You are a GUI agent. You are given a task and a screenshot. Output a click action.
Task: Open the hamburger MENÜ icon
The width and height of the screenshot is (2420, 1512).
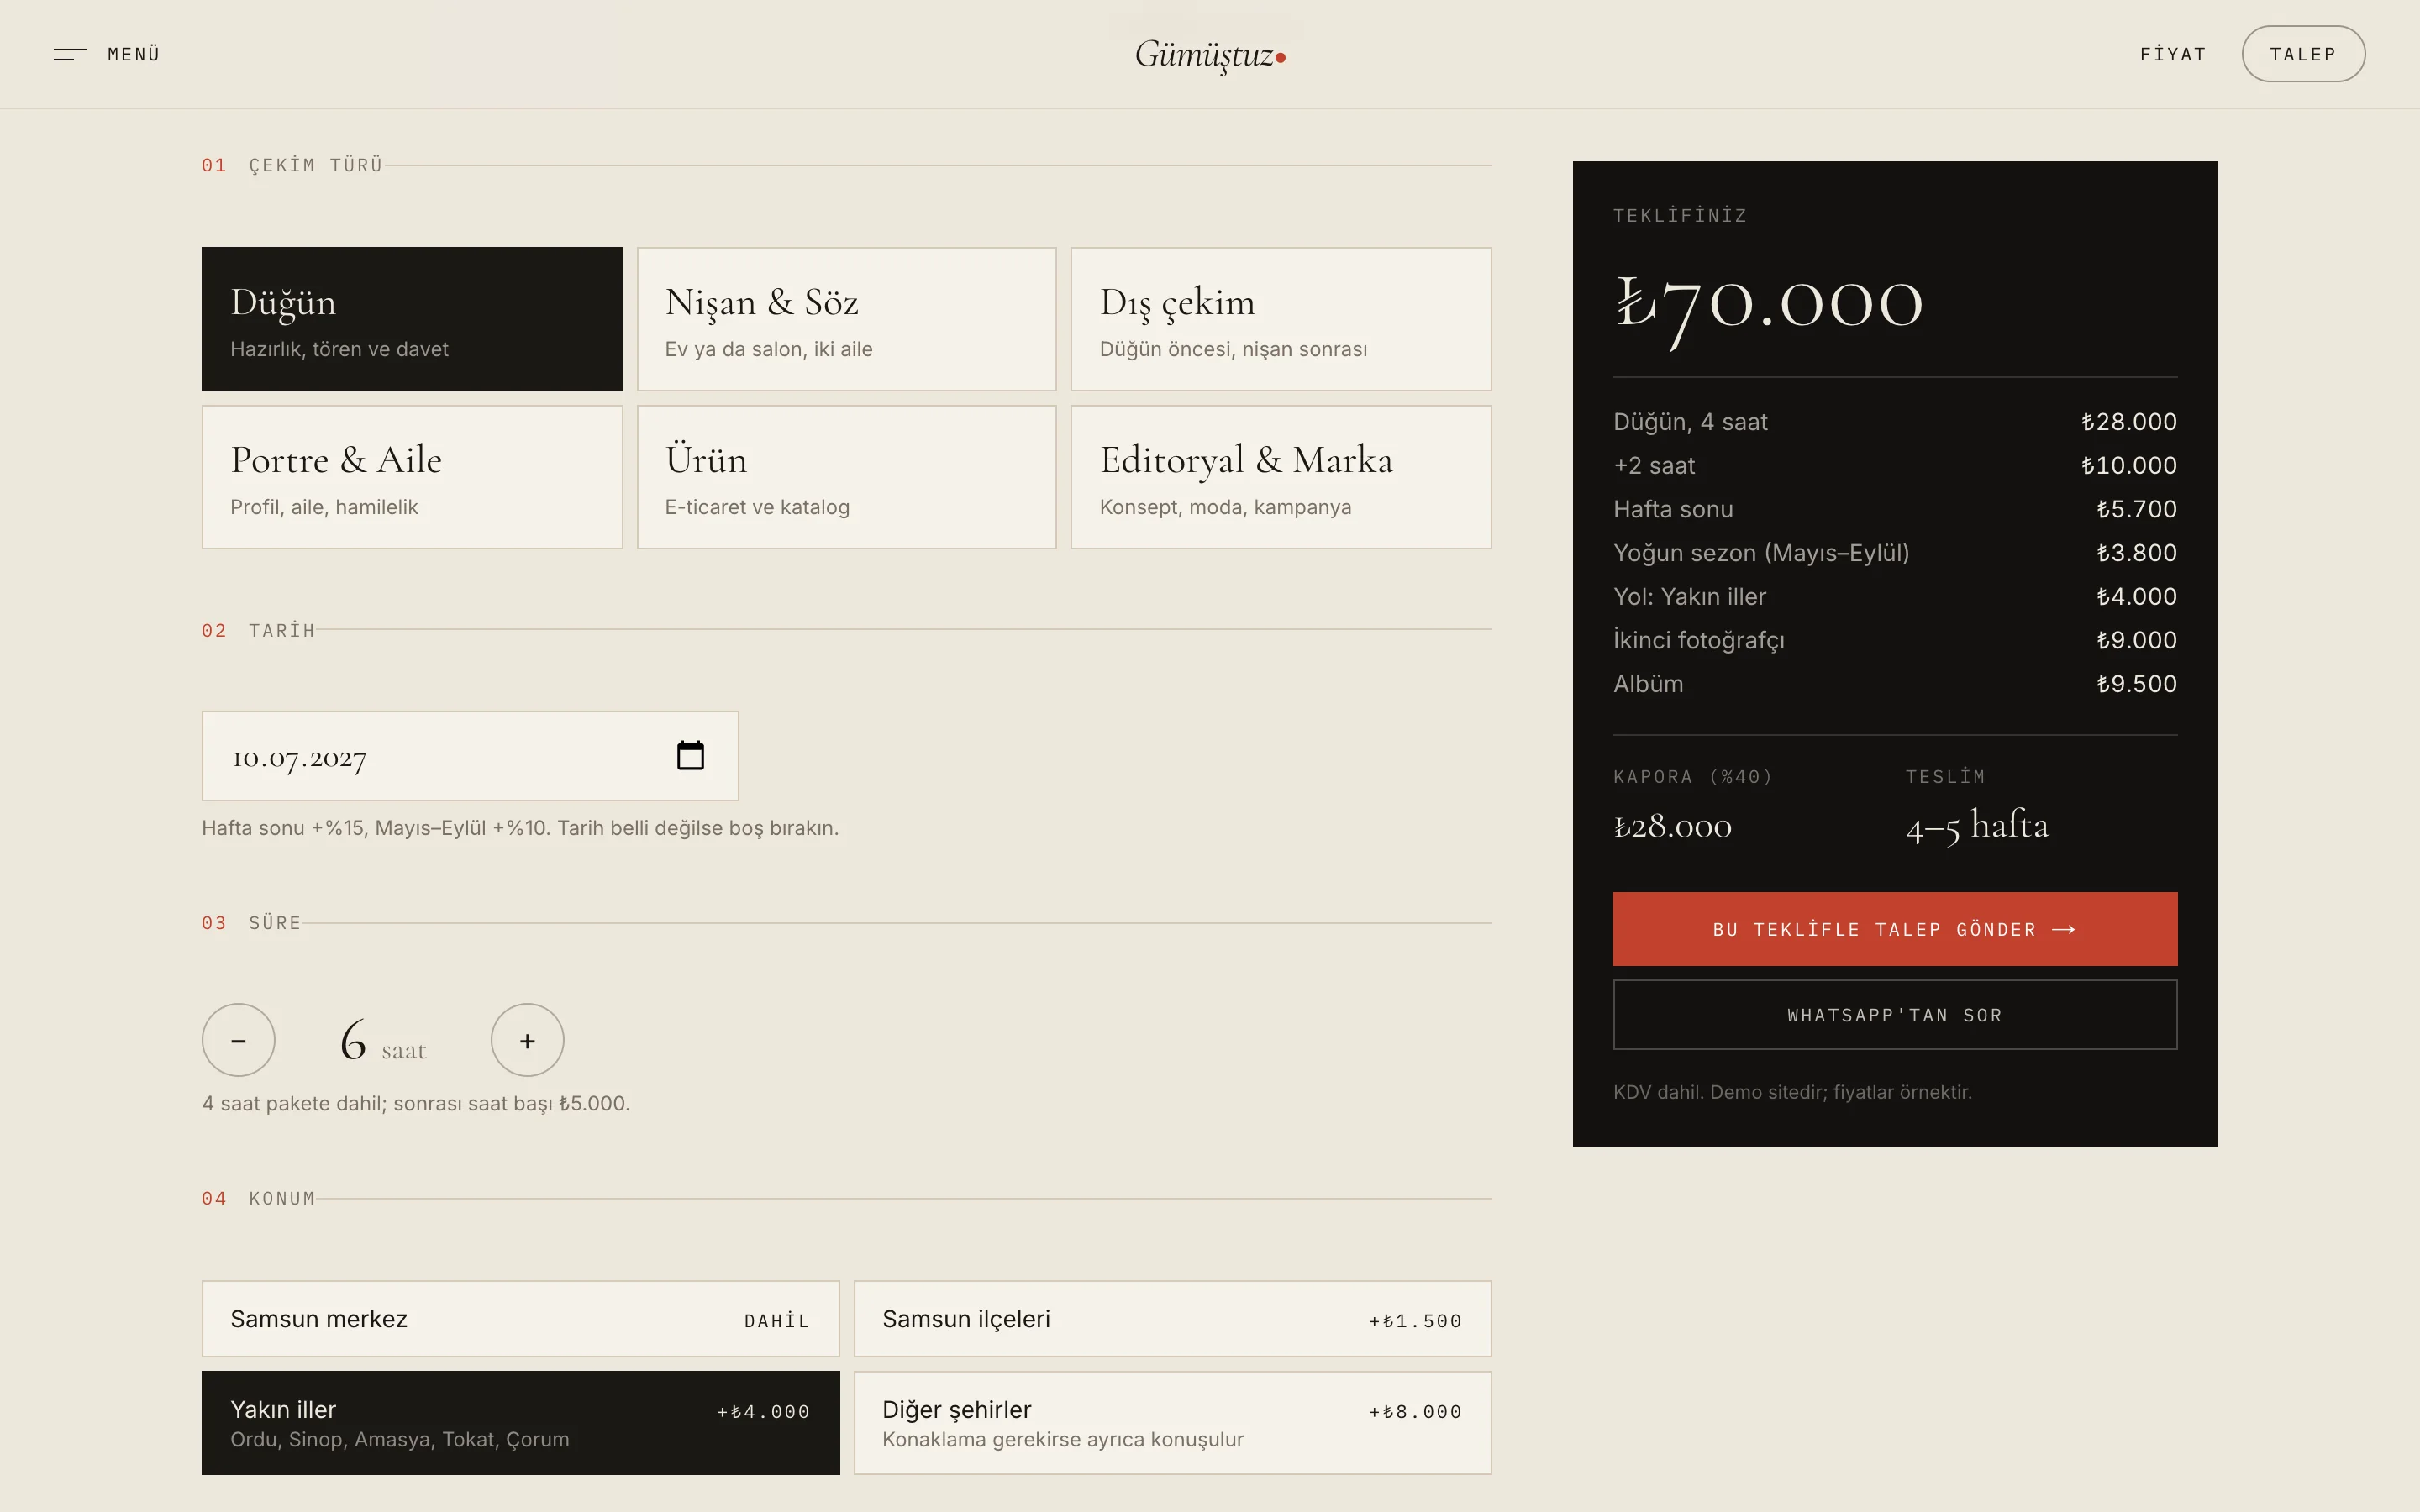pos(70,54)
